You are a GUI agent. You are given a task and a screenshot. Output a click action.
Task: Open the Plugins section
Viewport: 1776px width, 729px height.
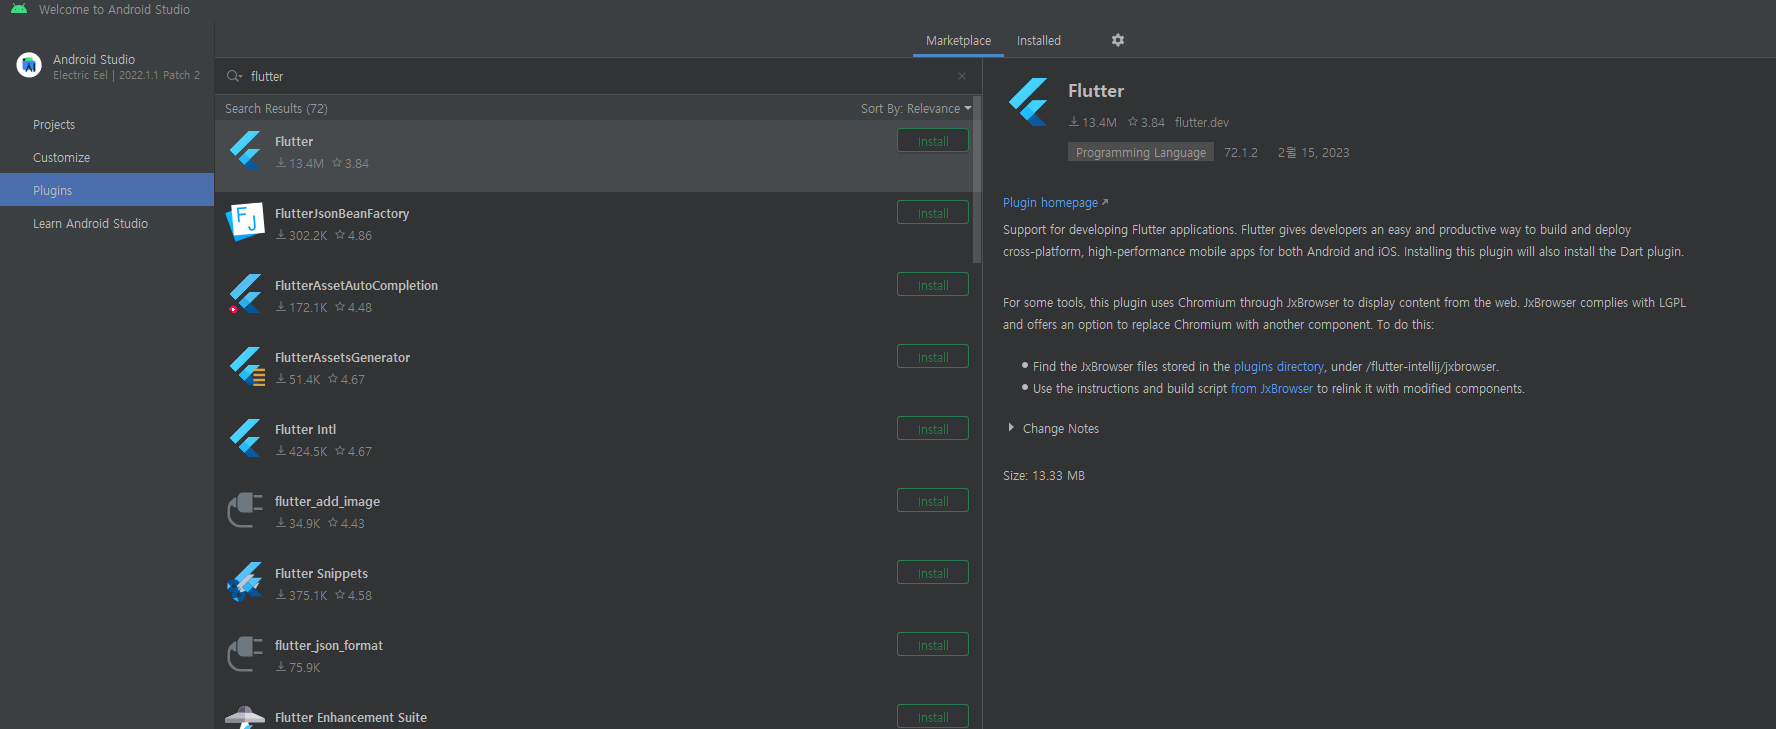point(107,190)
